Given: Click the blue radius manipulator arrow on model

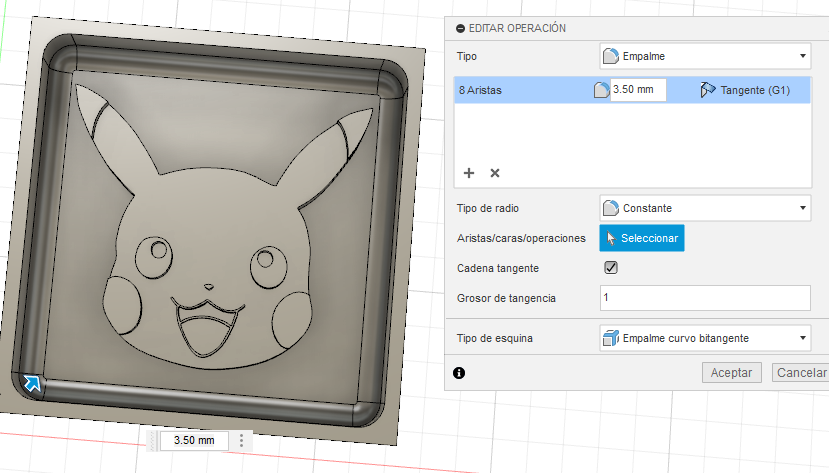Looking at the screenshot, I should [x=32, y=383].
